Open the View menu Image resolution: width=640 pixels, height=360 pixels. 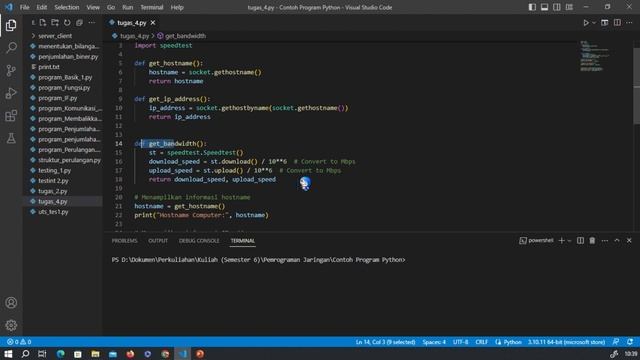click(x=93, y=7)
